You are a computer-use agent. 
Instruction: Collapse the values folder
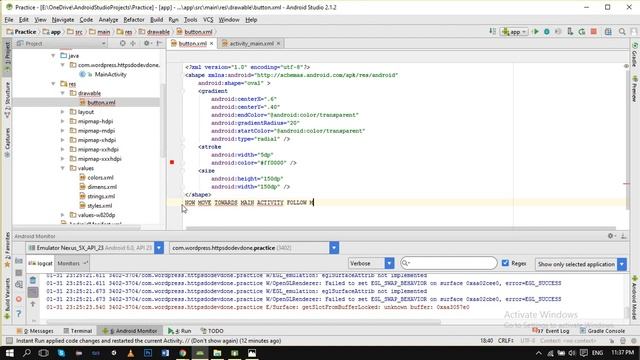click(63, 168)
